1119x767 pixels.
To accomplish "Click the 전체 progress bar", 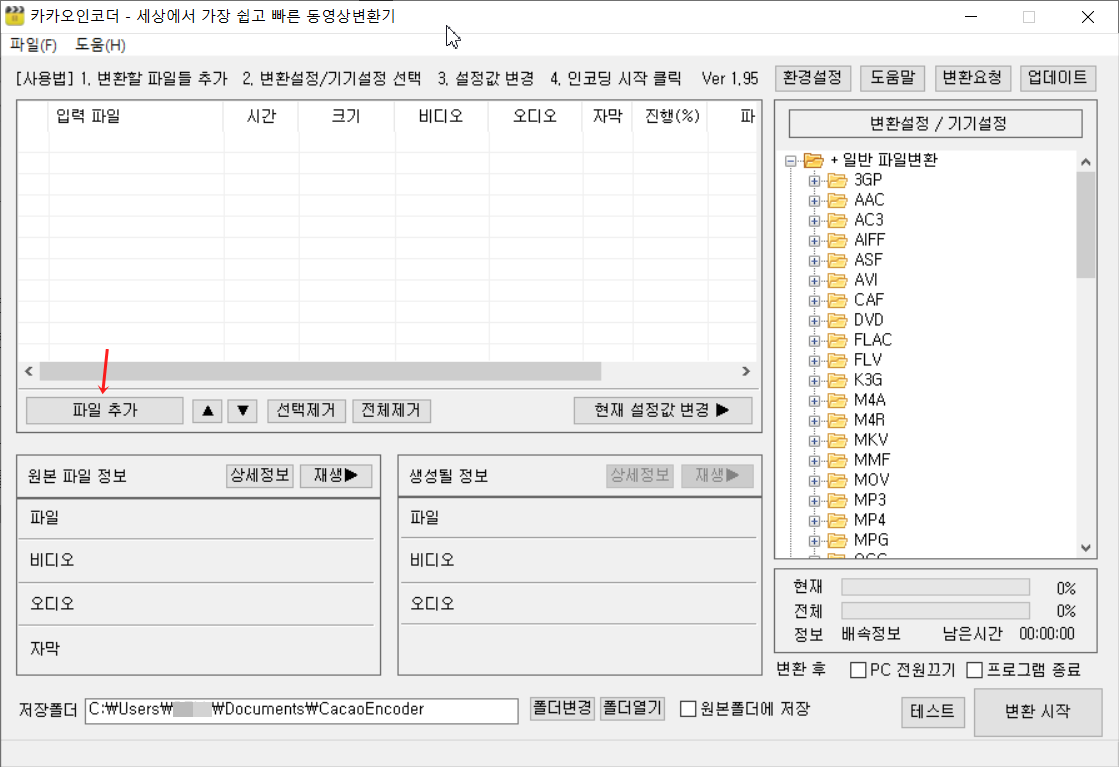I will tap(936, 611).
